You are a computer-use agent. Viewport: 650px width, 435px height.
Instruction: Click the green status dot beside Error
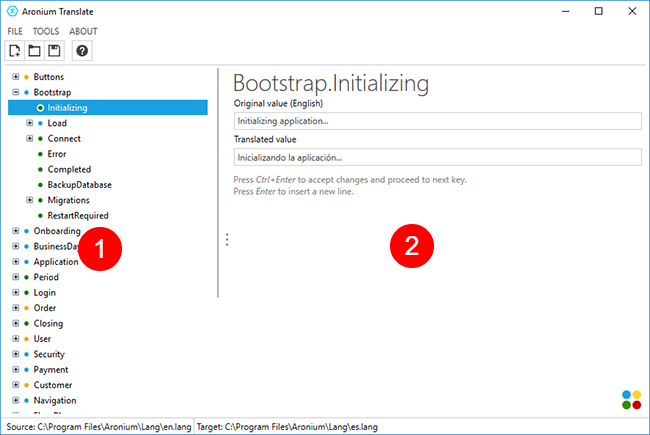[x=40, y=154]
